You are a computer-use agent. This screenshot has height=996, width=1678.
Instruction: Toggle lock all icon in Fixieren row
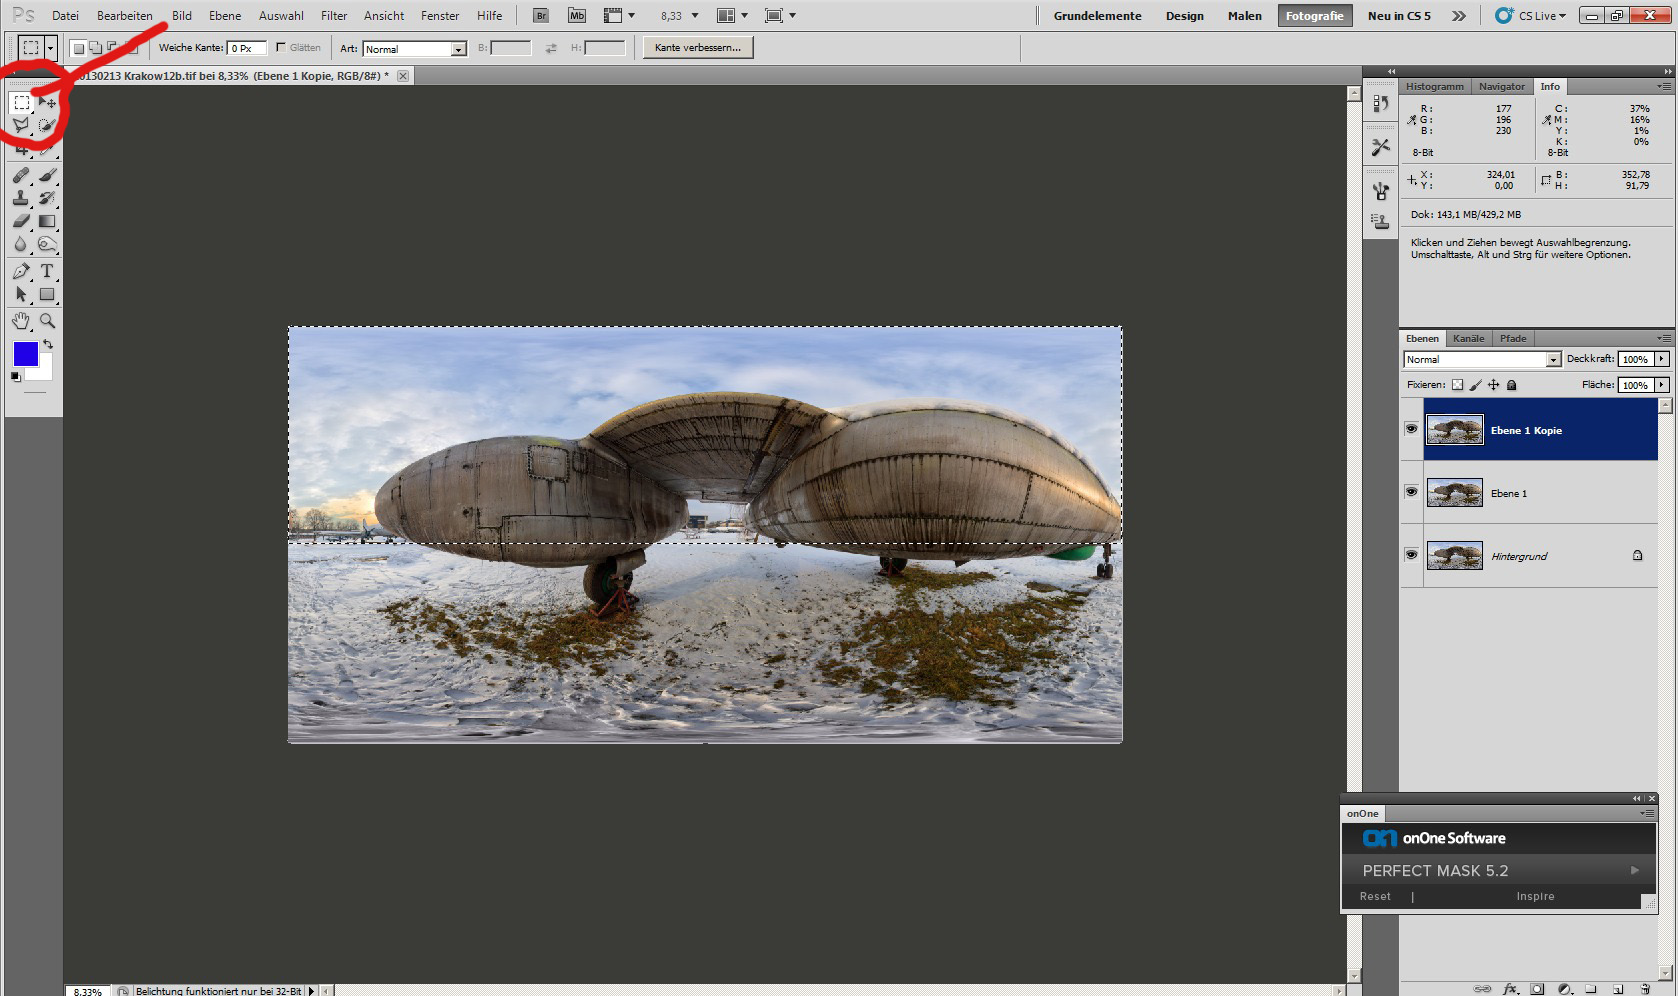(x=1511, y=385)
